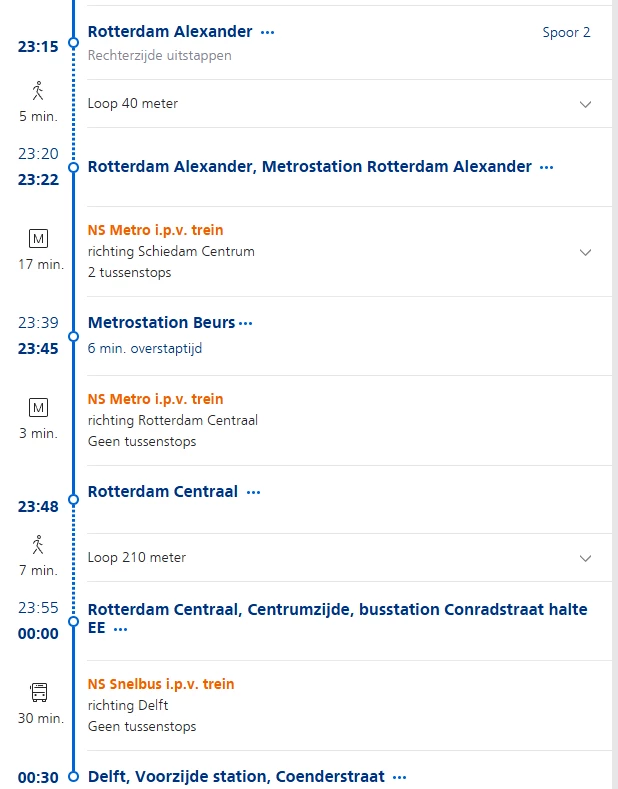Click the three dots after halte EE
This screenshot has height=789, width=618.
pyautogui.click(x=121, y=630)
